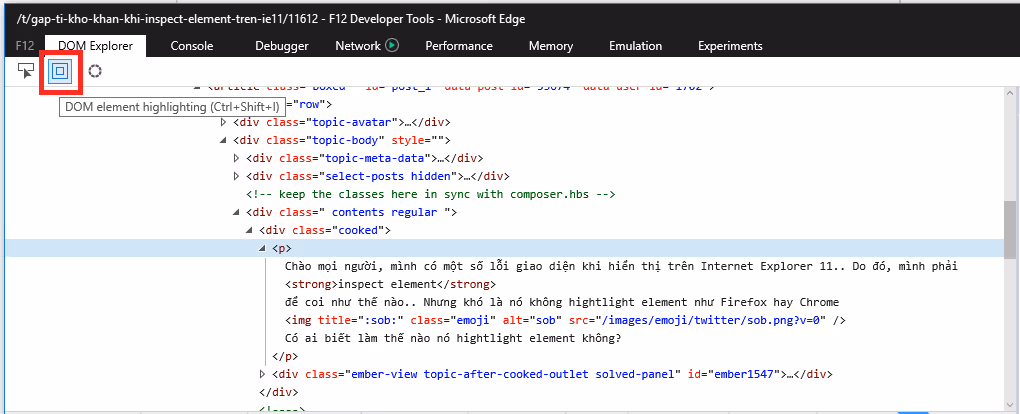Open the Debugger tab
The width and height of the screenshot is (1020, 414).
282,46
